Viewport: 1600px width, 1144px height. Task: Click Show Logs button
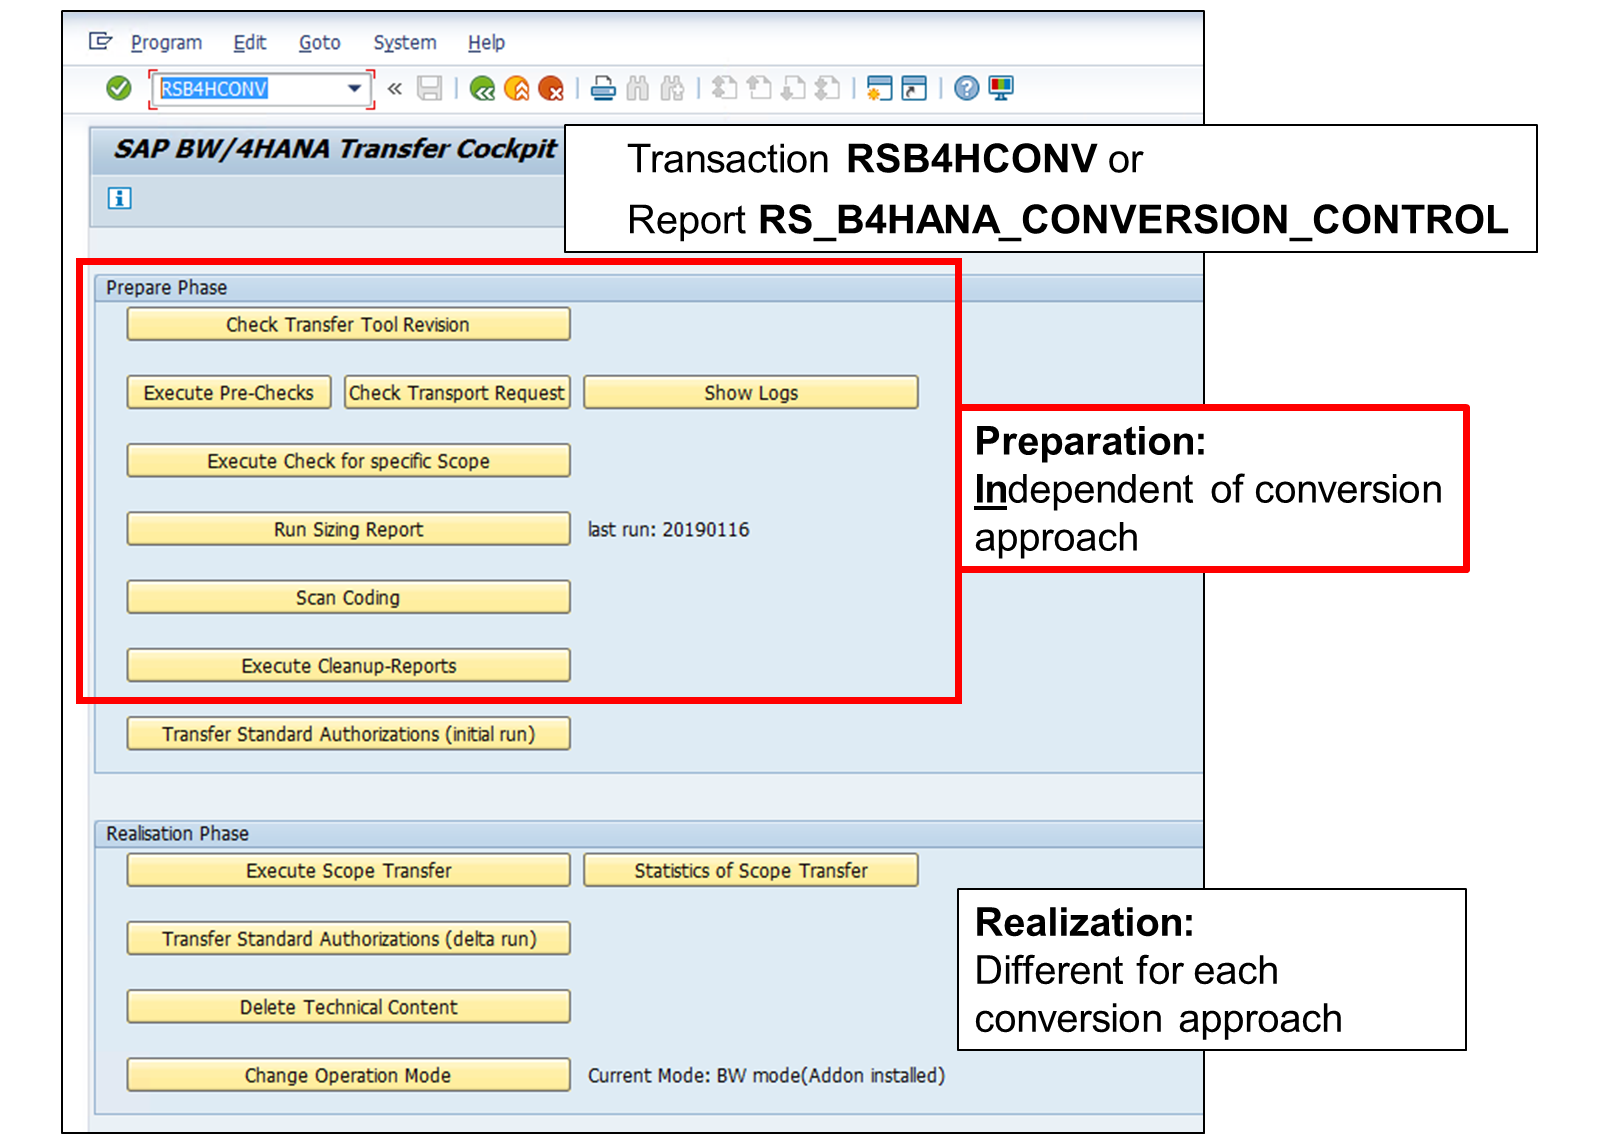(x=750, y=392)
